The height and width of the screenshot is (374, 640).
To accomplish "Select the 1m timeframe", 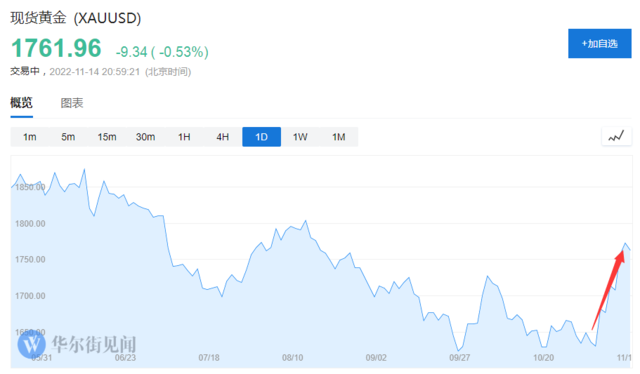I will click(x=29, y=137).
